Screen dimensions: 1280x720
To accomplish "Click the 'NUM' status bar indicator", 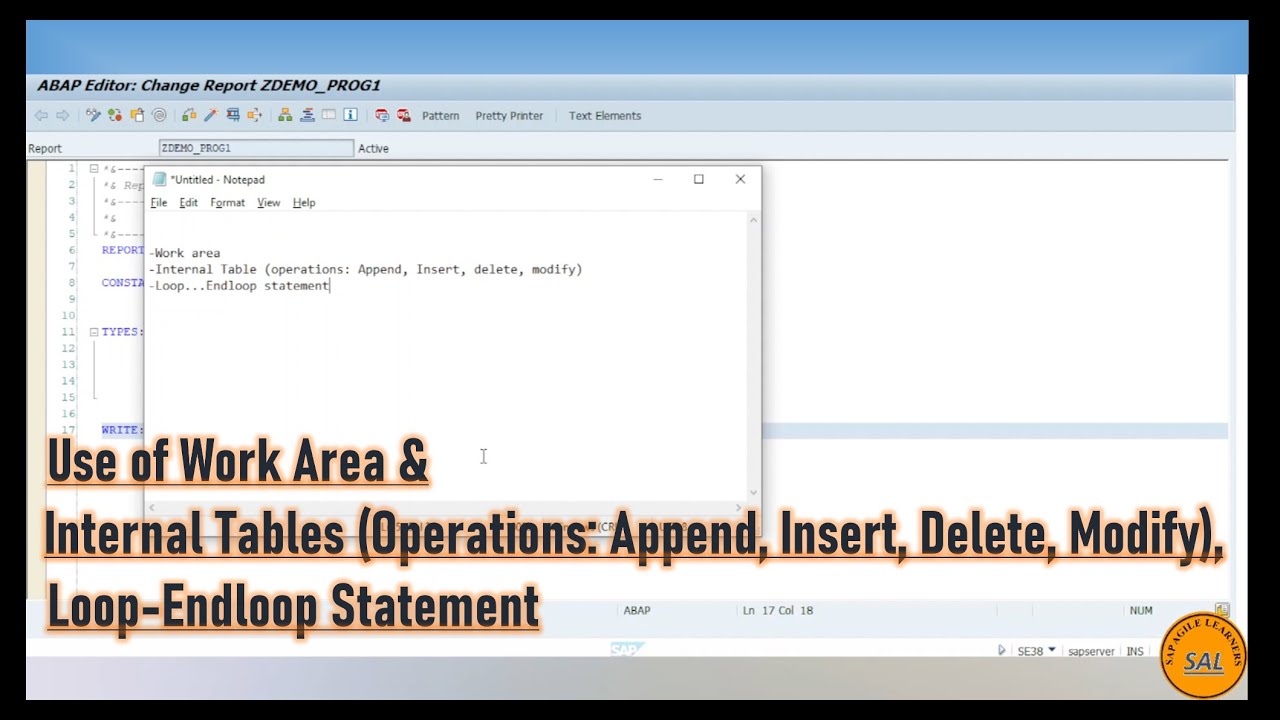I will click(x=1141, y=610).
